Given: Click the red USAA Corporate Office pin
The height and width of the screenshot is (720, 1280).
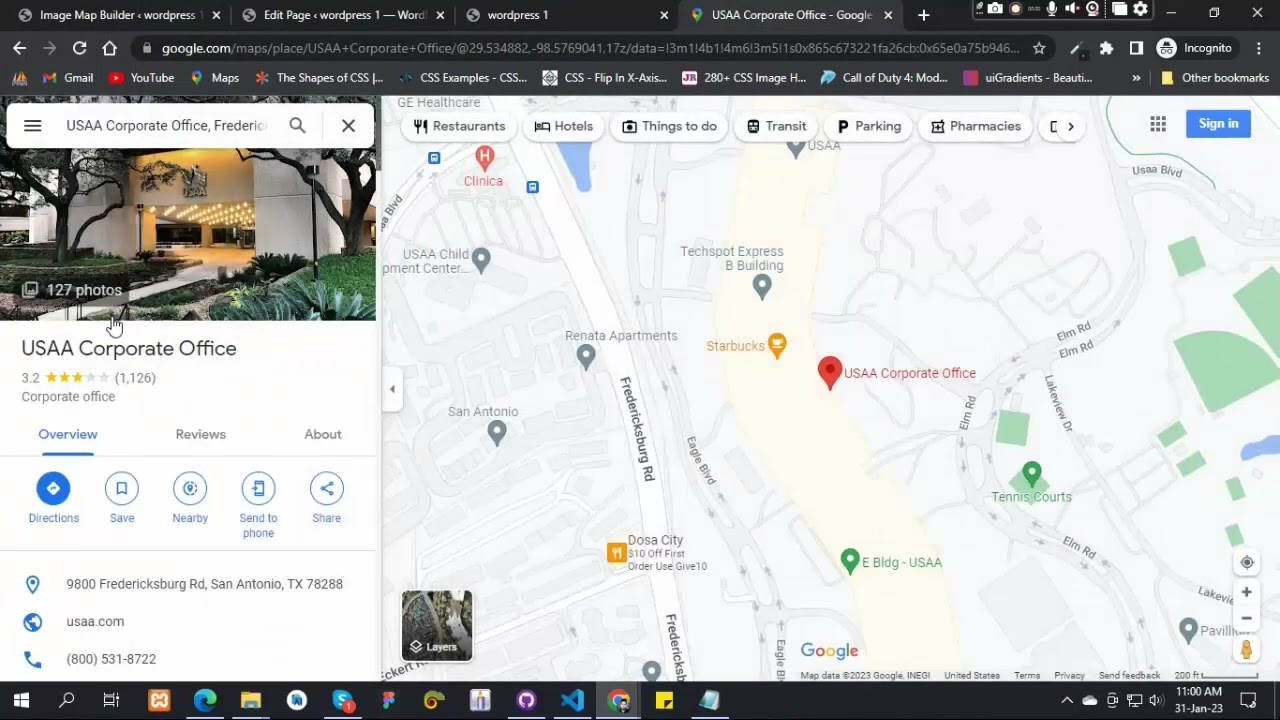Looking at the screenshot, I should click(x=829, y=372).
